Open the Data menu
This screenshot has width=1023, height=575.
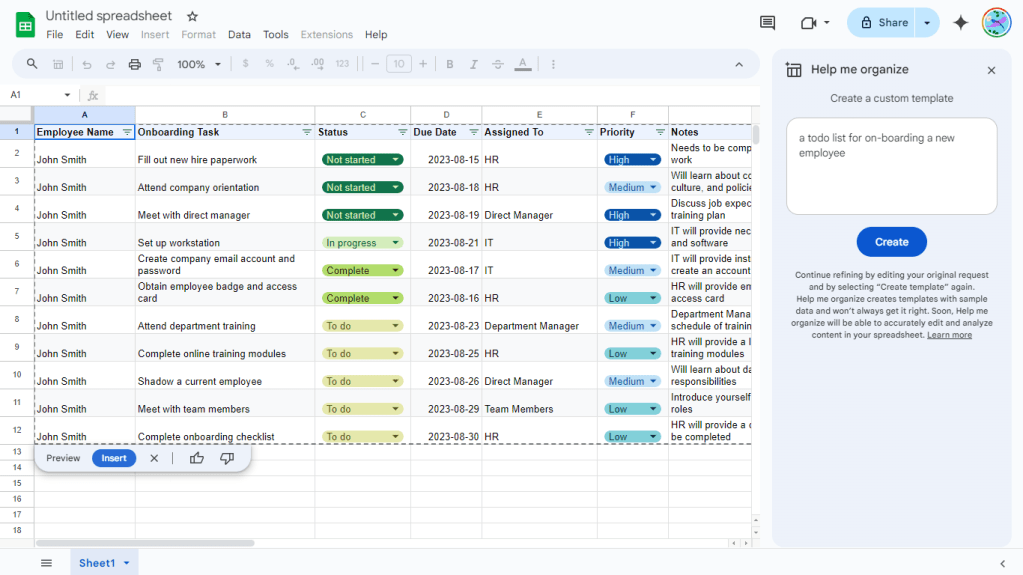(239, 35)
